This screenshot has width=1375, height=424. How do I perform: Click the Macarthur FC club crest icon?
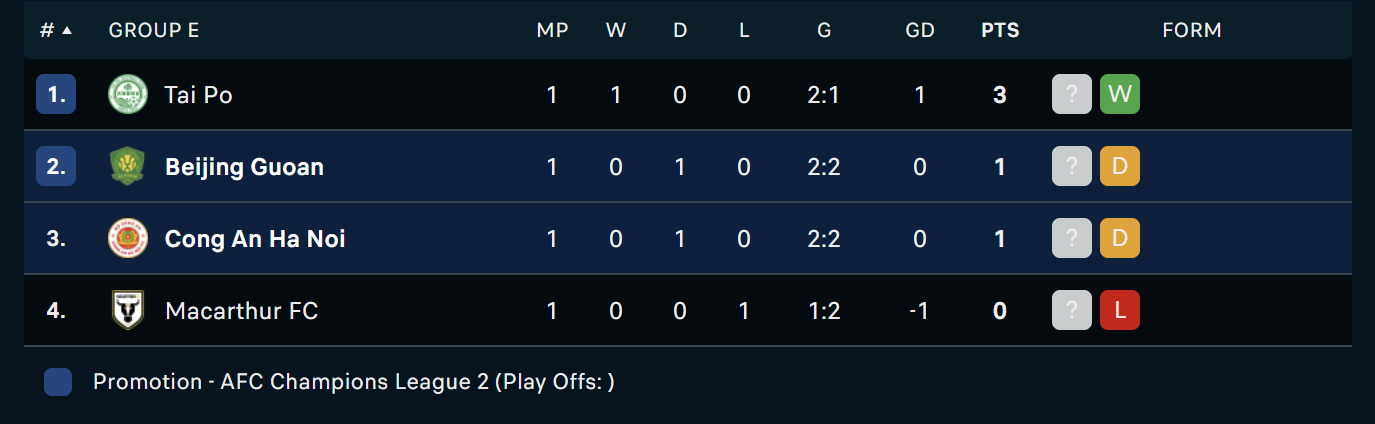(128, 311)
